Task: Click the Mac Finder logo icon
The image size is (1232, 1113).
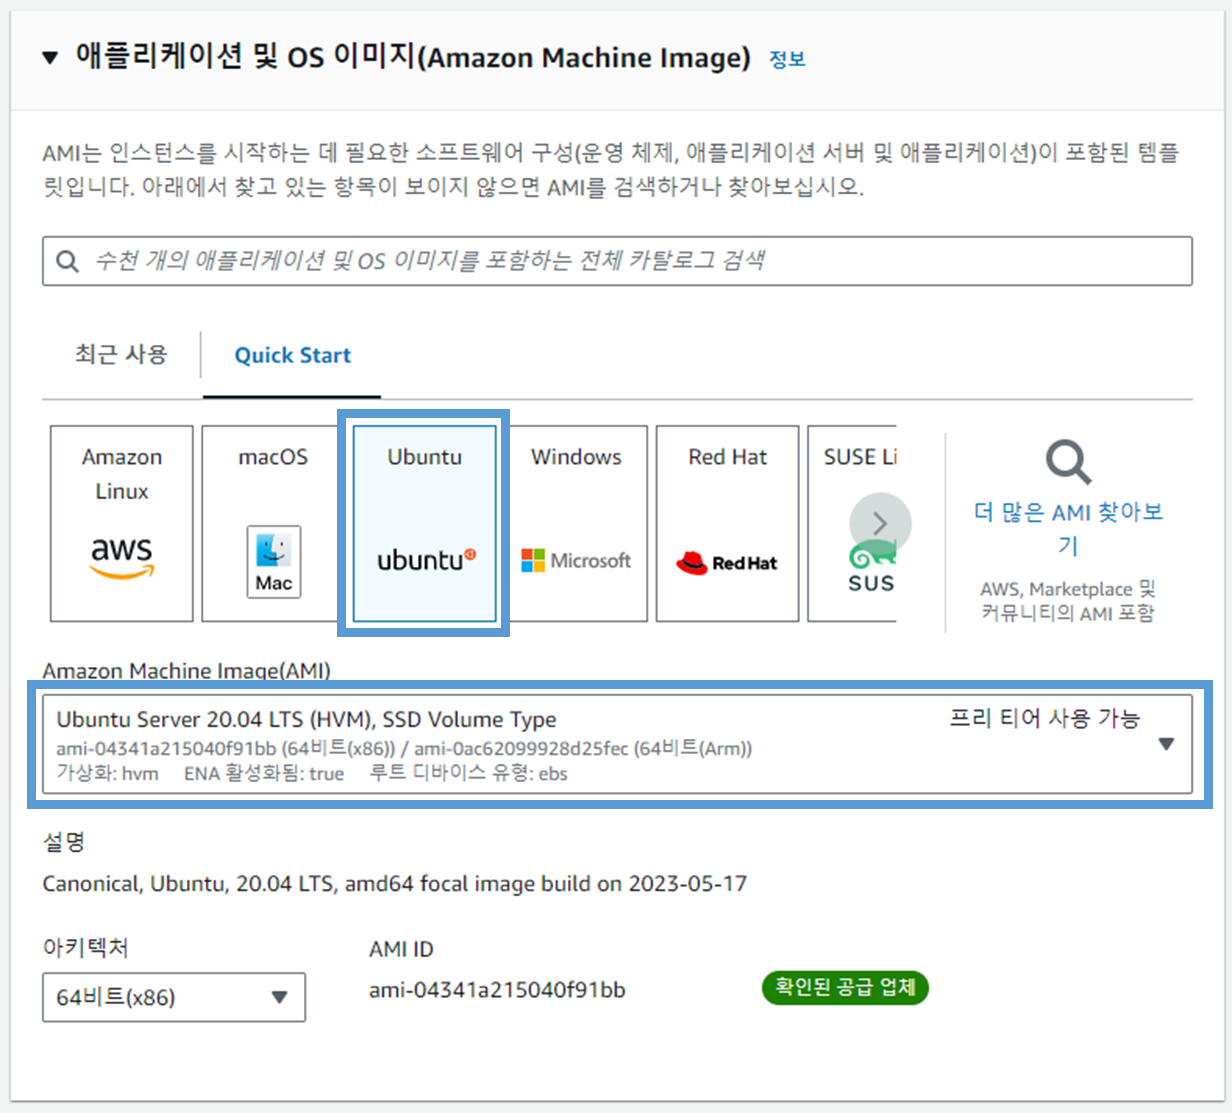Action: pyautogui.click(x=273, y=562)
